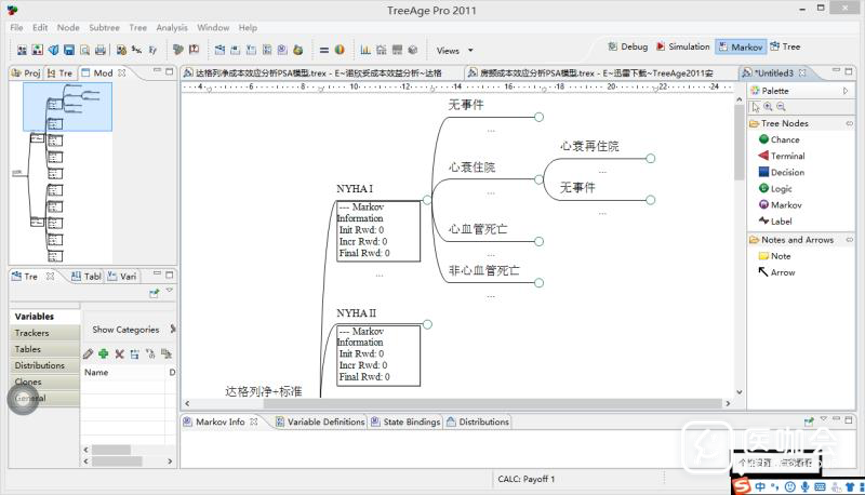Click the red delete variable icon
Image resolution: width=866 pixels, height=495 pixels.
tap(119, 354)
